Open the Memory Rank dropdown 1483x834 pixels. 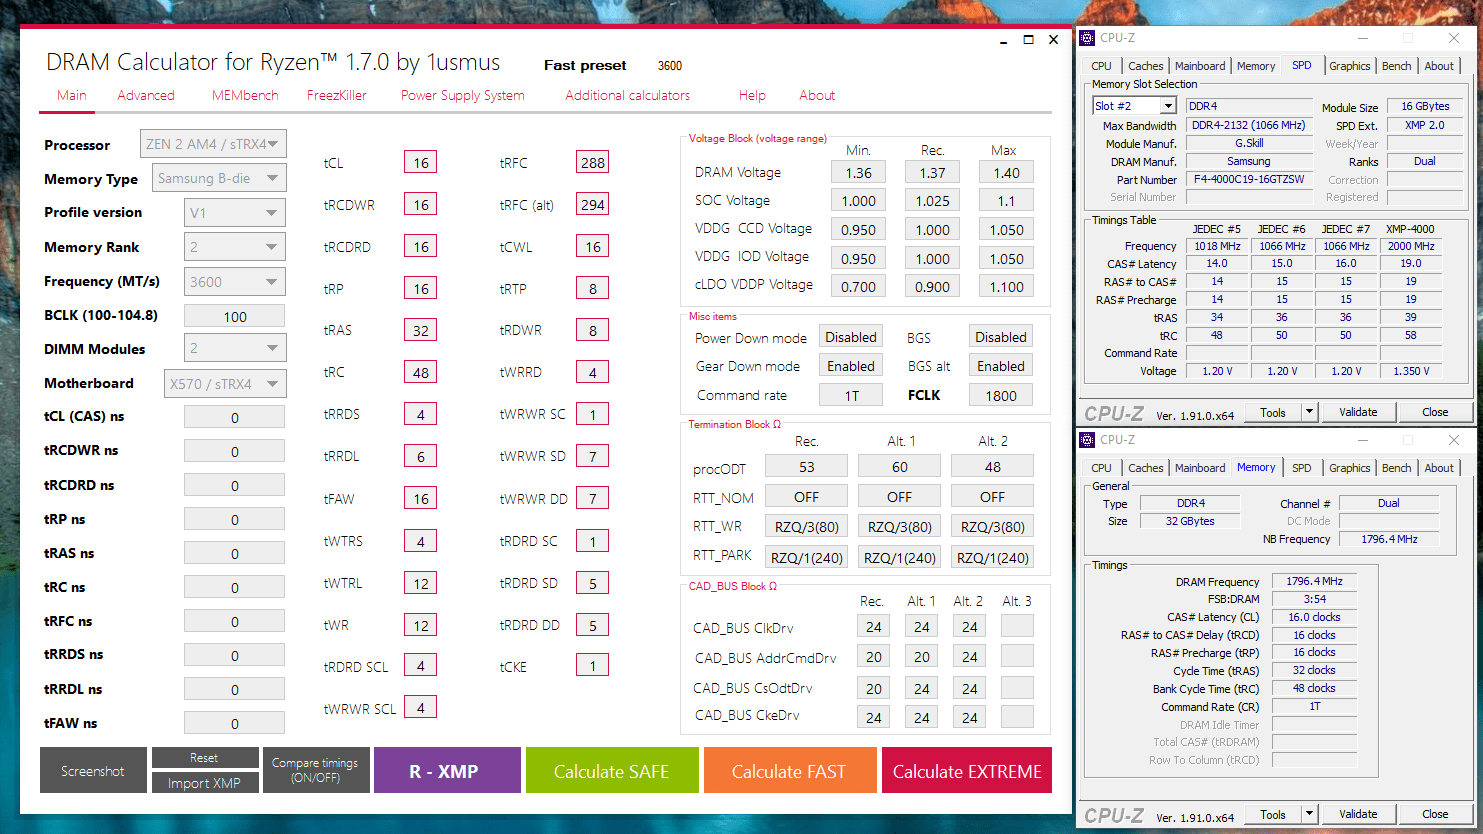tap(235, 247)
